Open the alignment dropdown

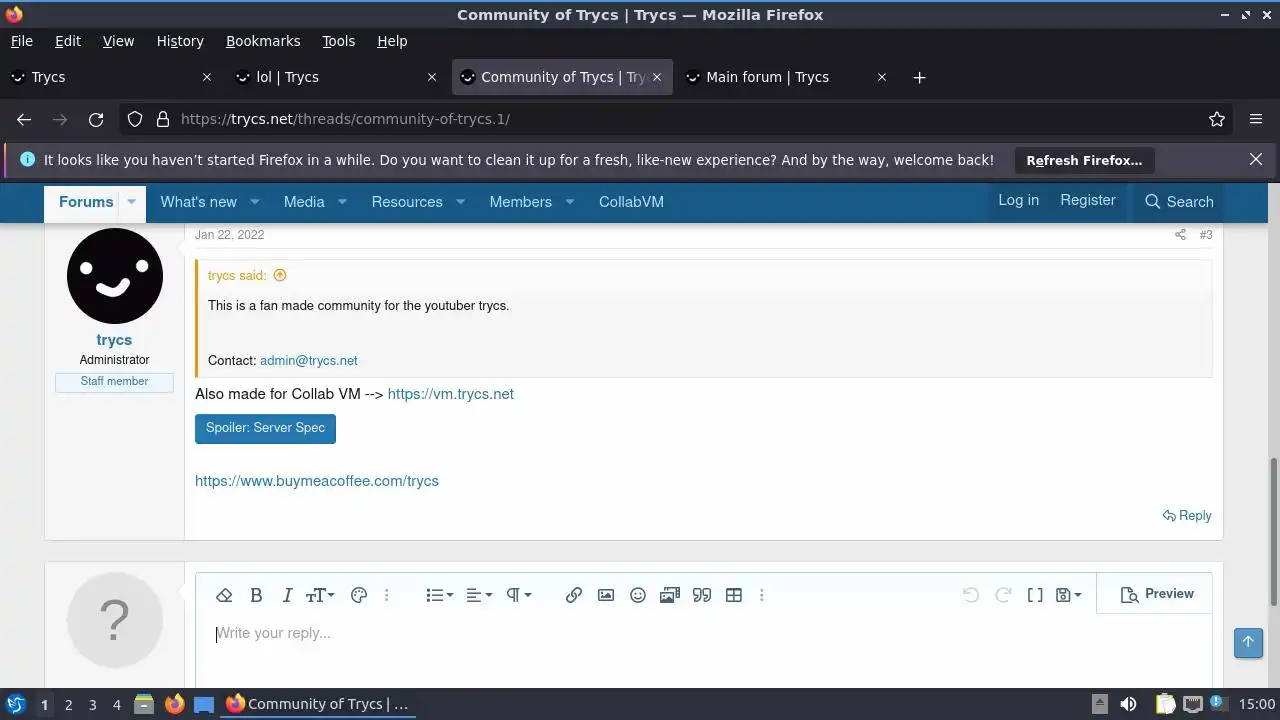[479, 595]
